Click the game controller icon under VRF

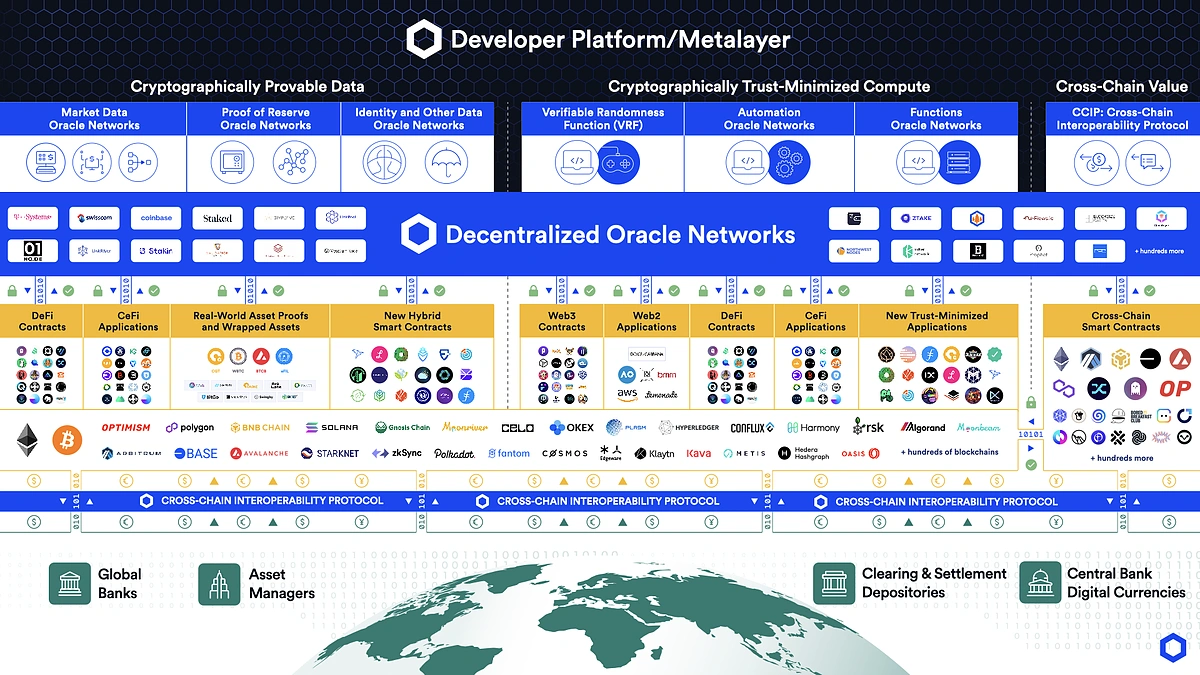click(x=619, y=161)
